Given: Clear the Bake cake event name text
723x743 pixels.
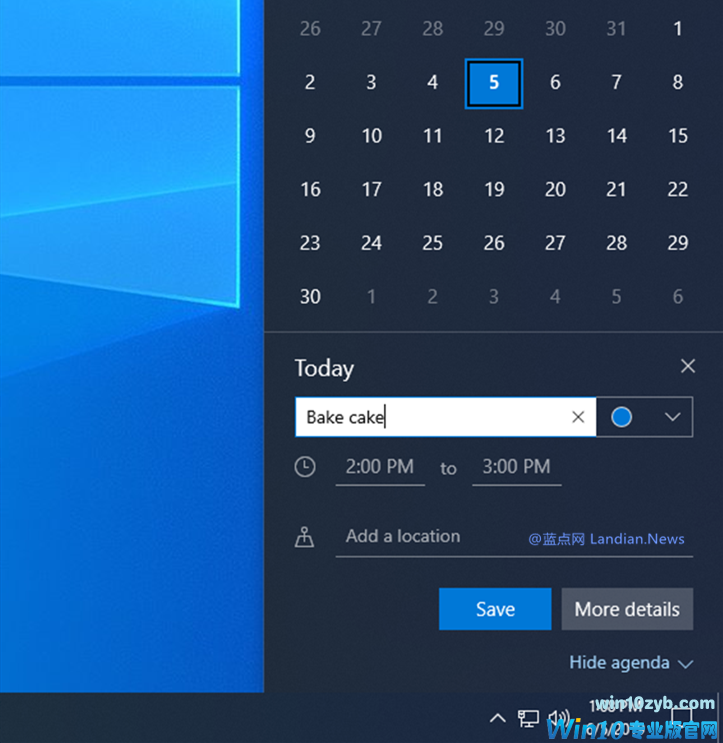Looking at the screenshot, I should click(x=578, y=417).
